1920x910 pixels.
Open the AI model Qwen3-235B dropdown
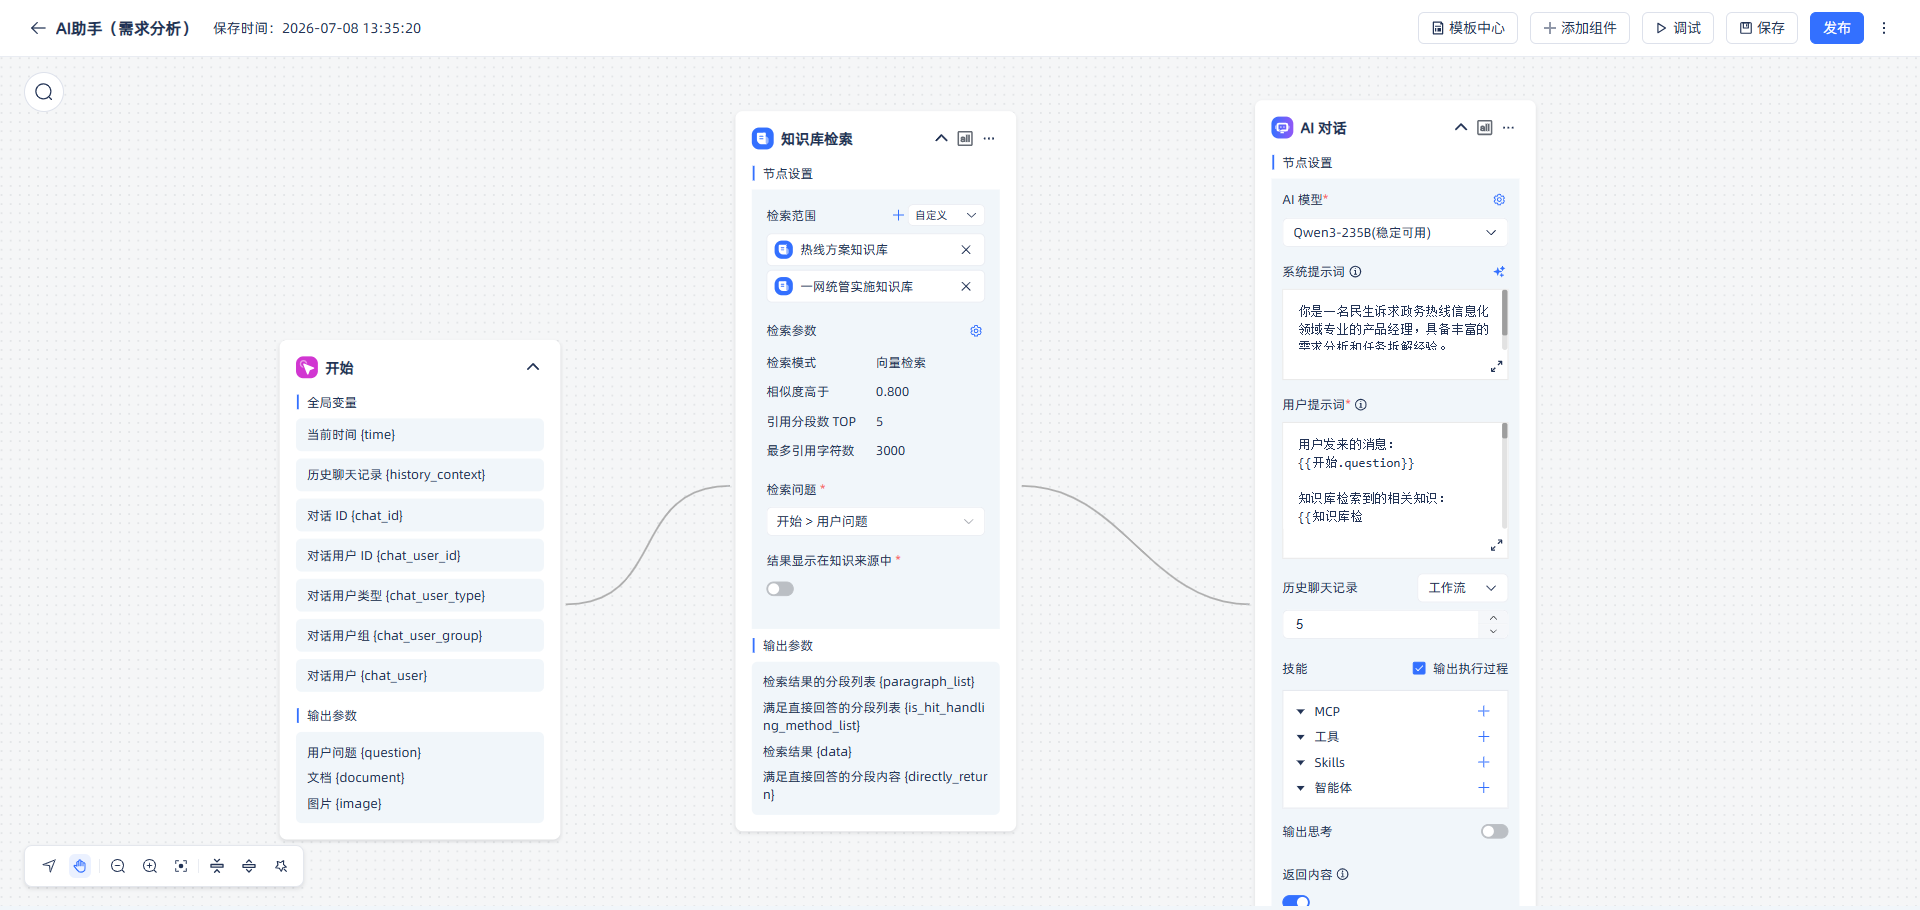click(x=1394, y=233)
